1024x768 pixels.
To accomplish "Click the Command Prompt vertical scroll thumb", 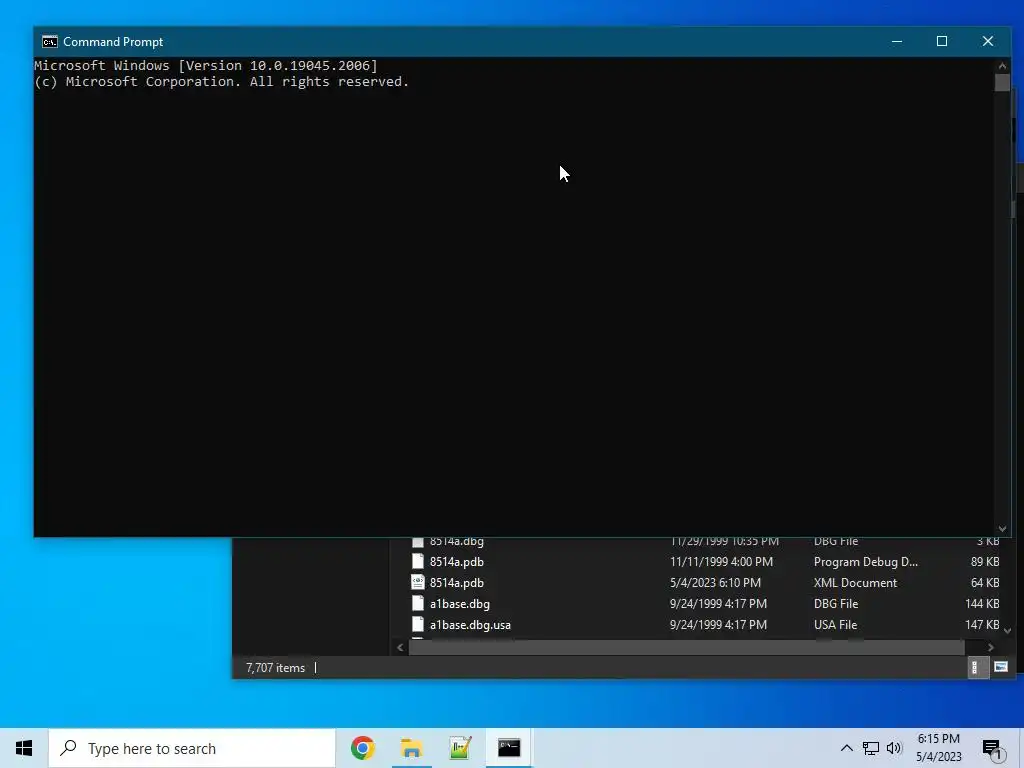I will [1002, 82].
